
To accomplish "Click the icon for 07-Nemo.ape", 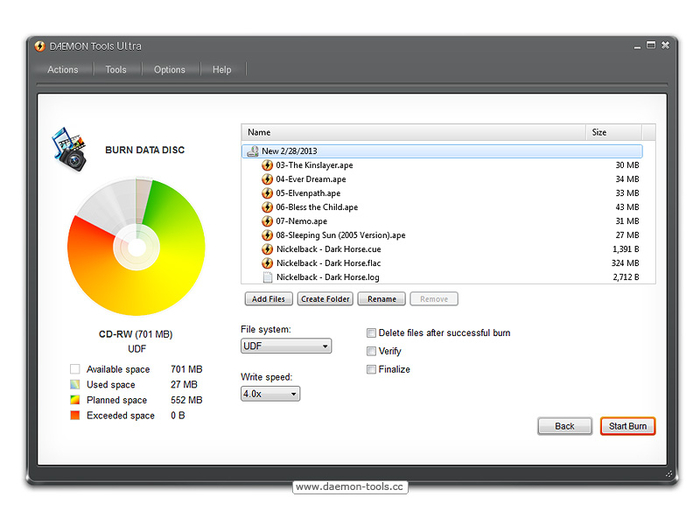I will (267, 221).
